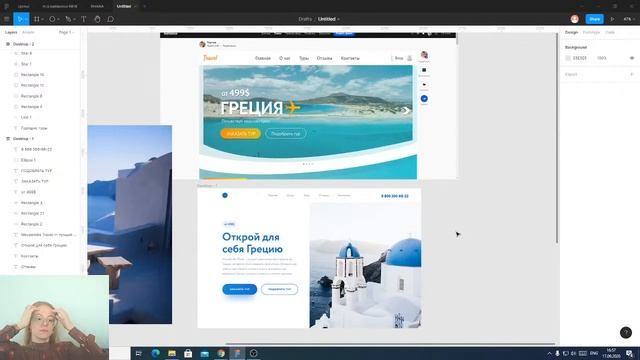
Task: Launch Microsoft Edge from taskbar
Action: tap(156, 353)
